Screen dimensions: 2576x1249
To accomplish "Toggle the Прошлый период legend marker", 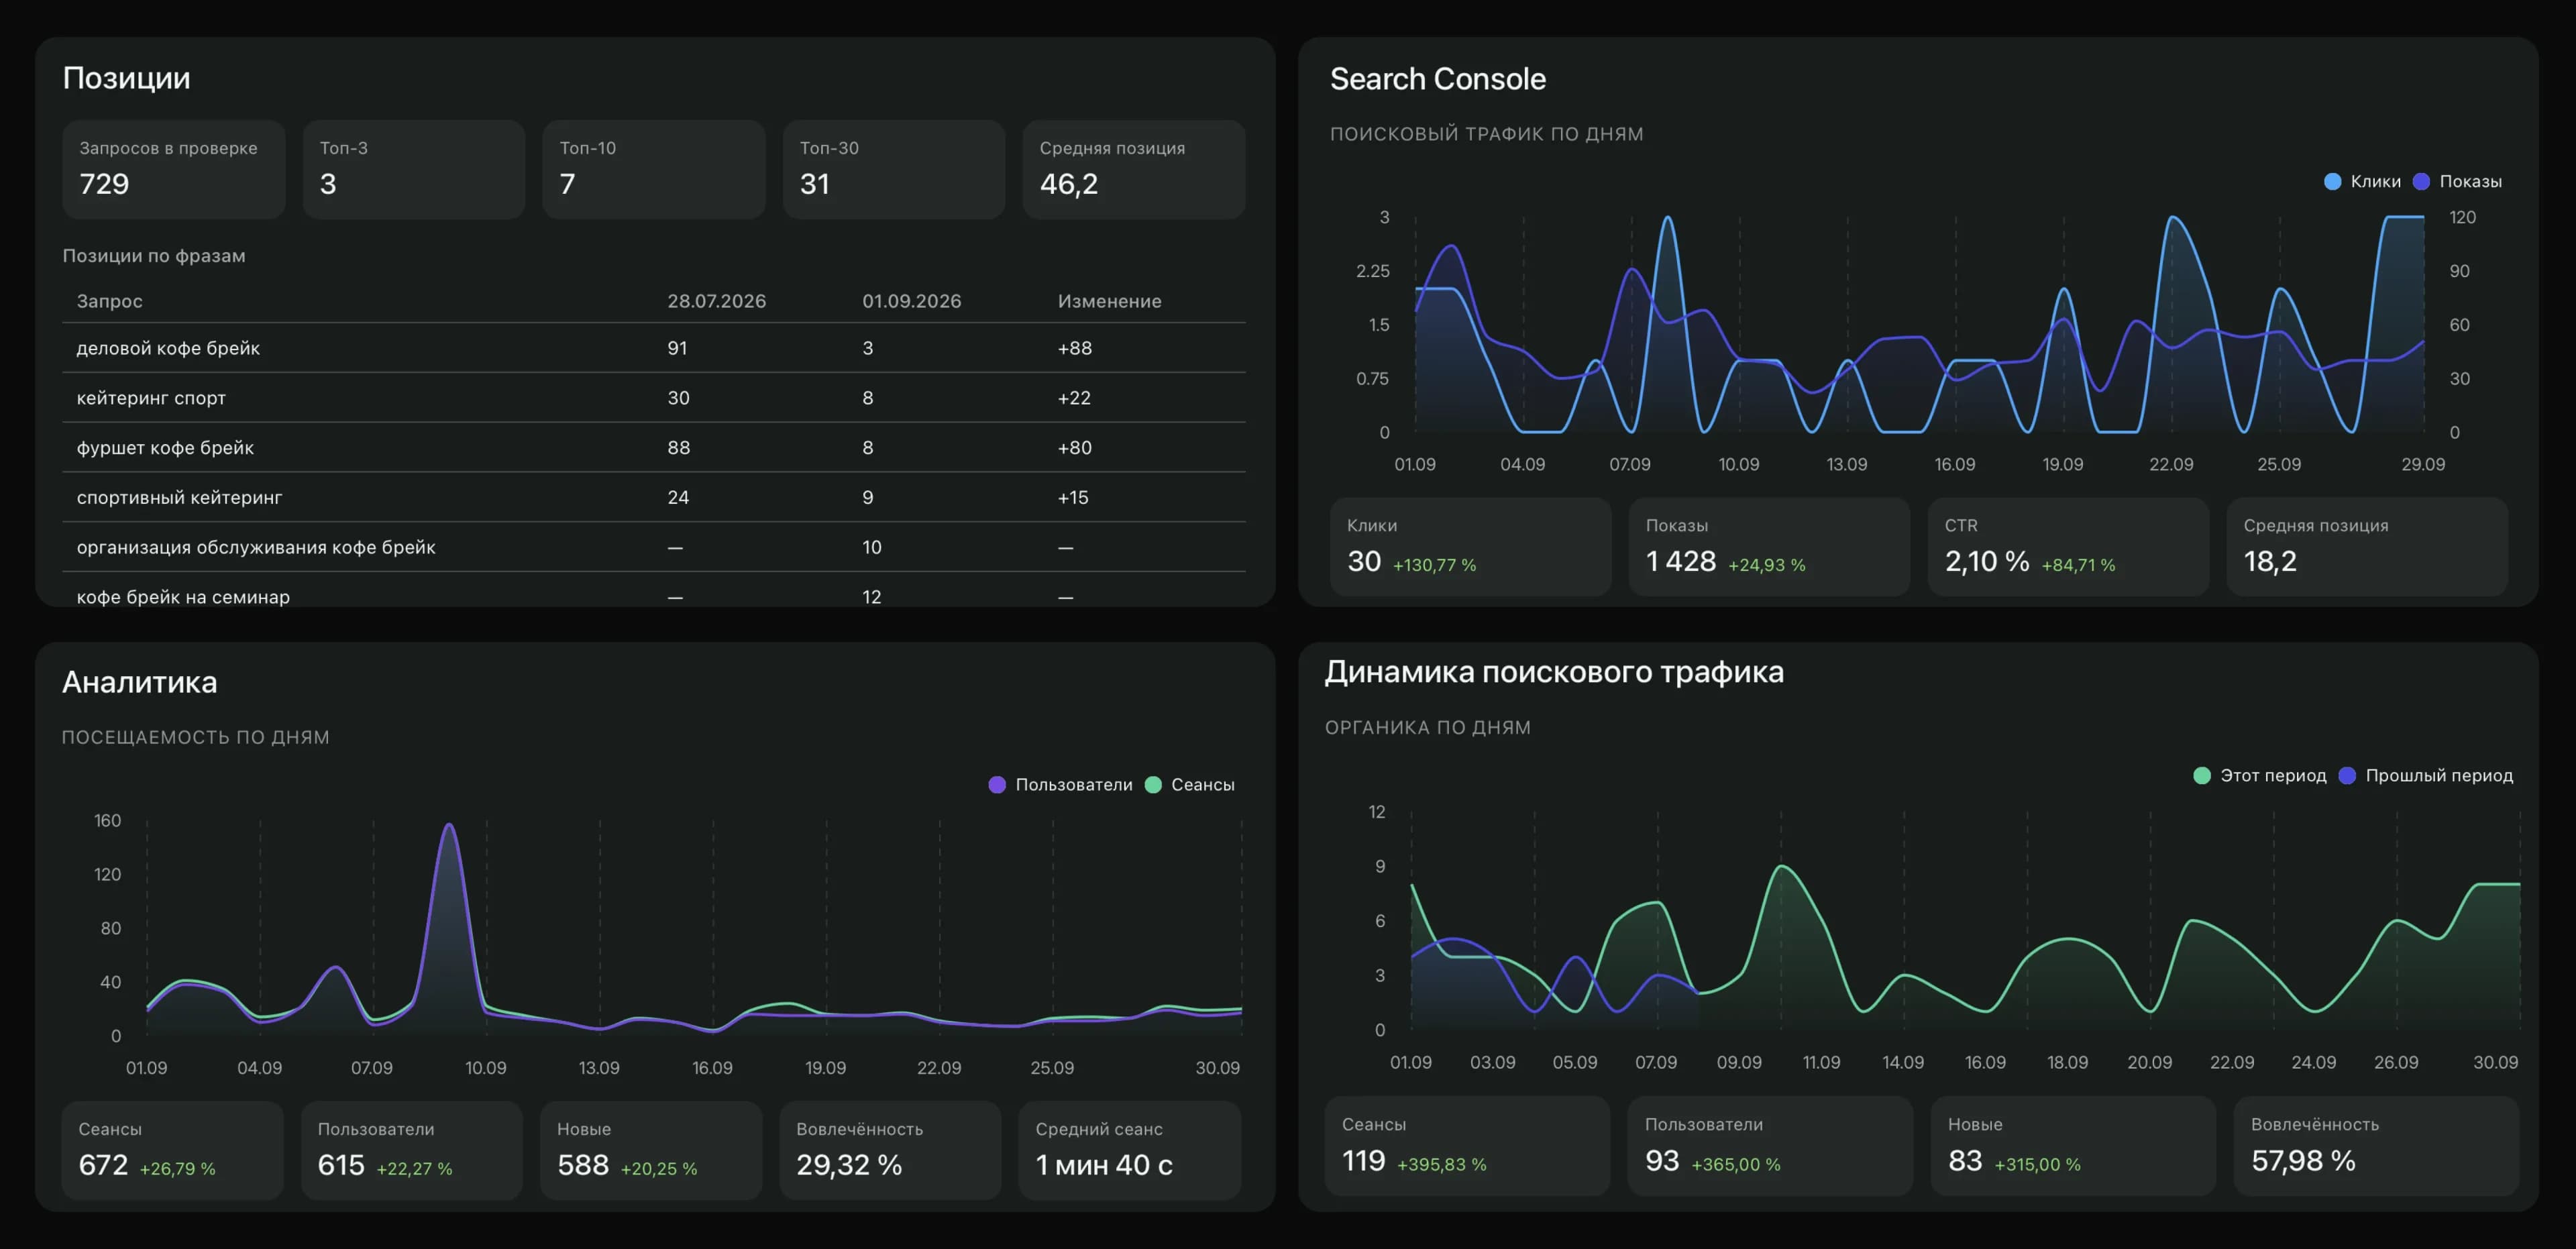I will click(x=2347, y=776).
